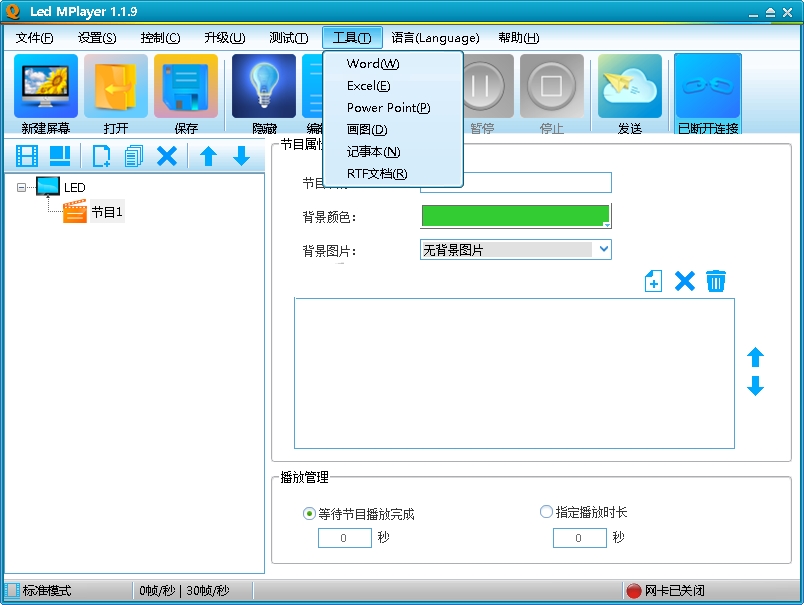Open a file with the 打开 icon

coord(116,86)
